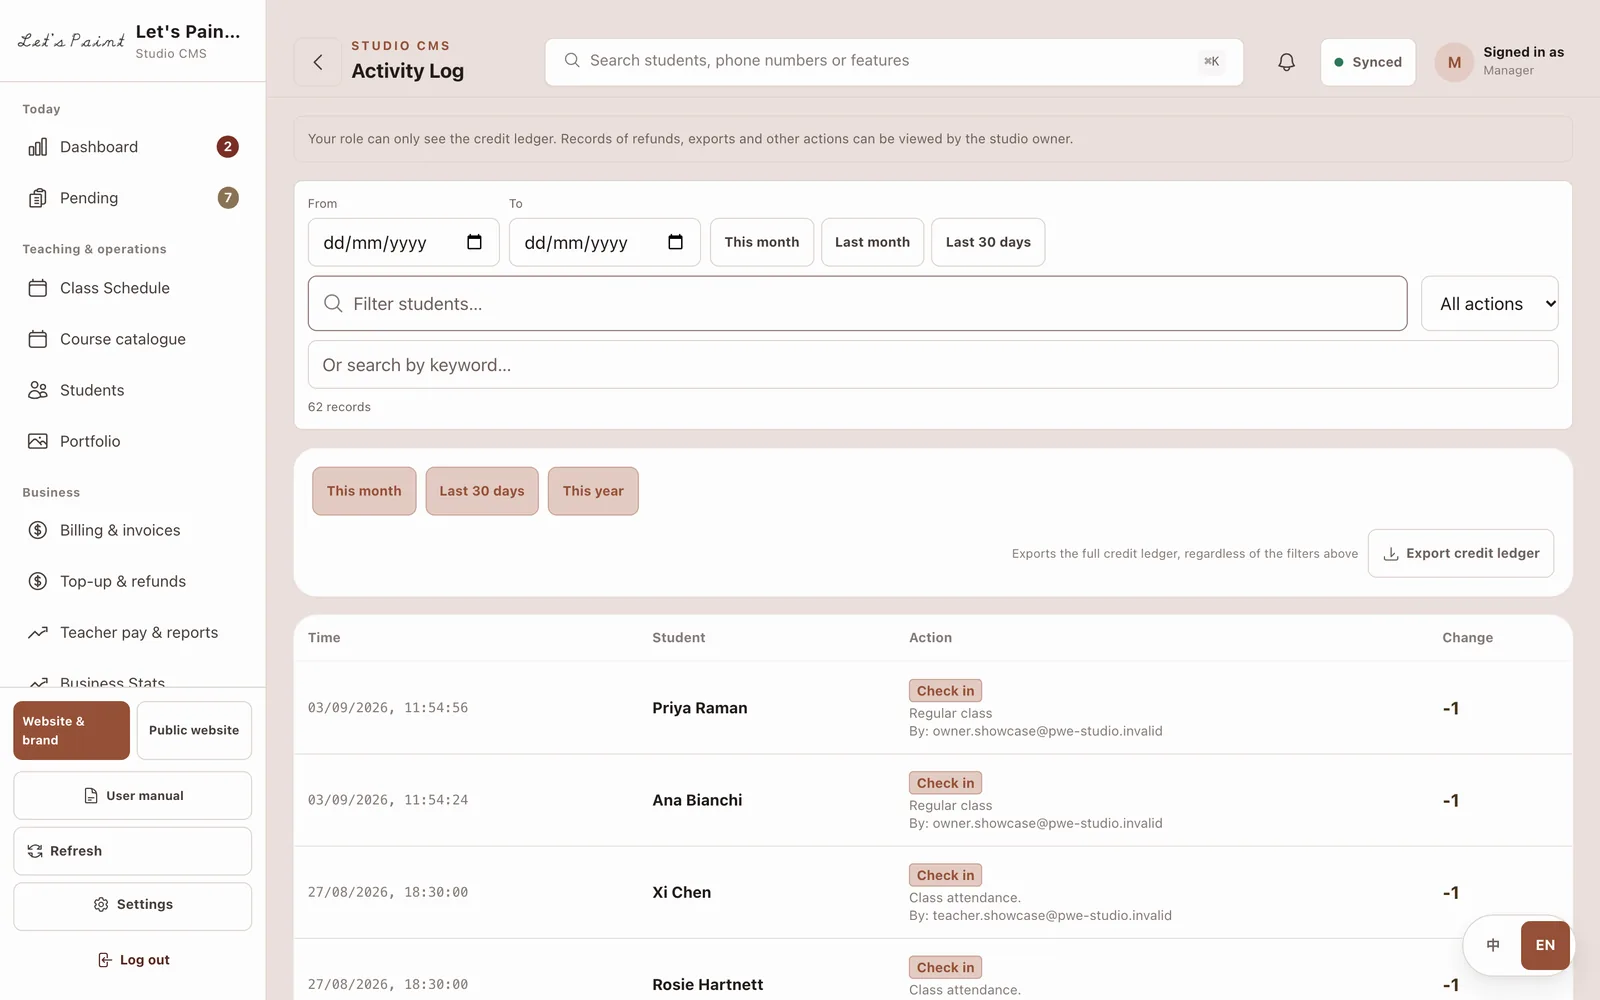Expand the All actions dropdown
This screenshot has height=1000, width=1600.
(1489, 304)
